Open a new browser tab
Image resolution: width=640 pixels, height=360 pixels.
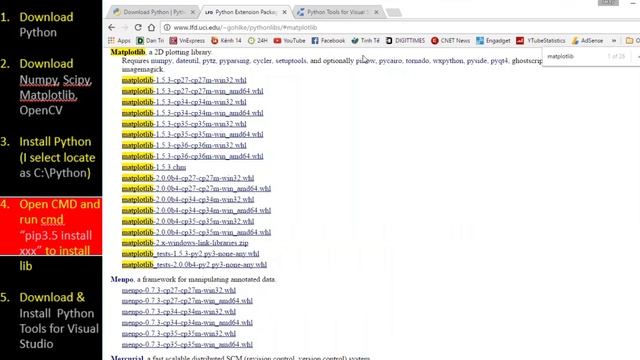point(394,13)
